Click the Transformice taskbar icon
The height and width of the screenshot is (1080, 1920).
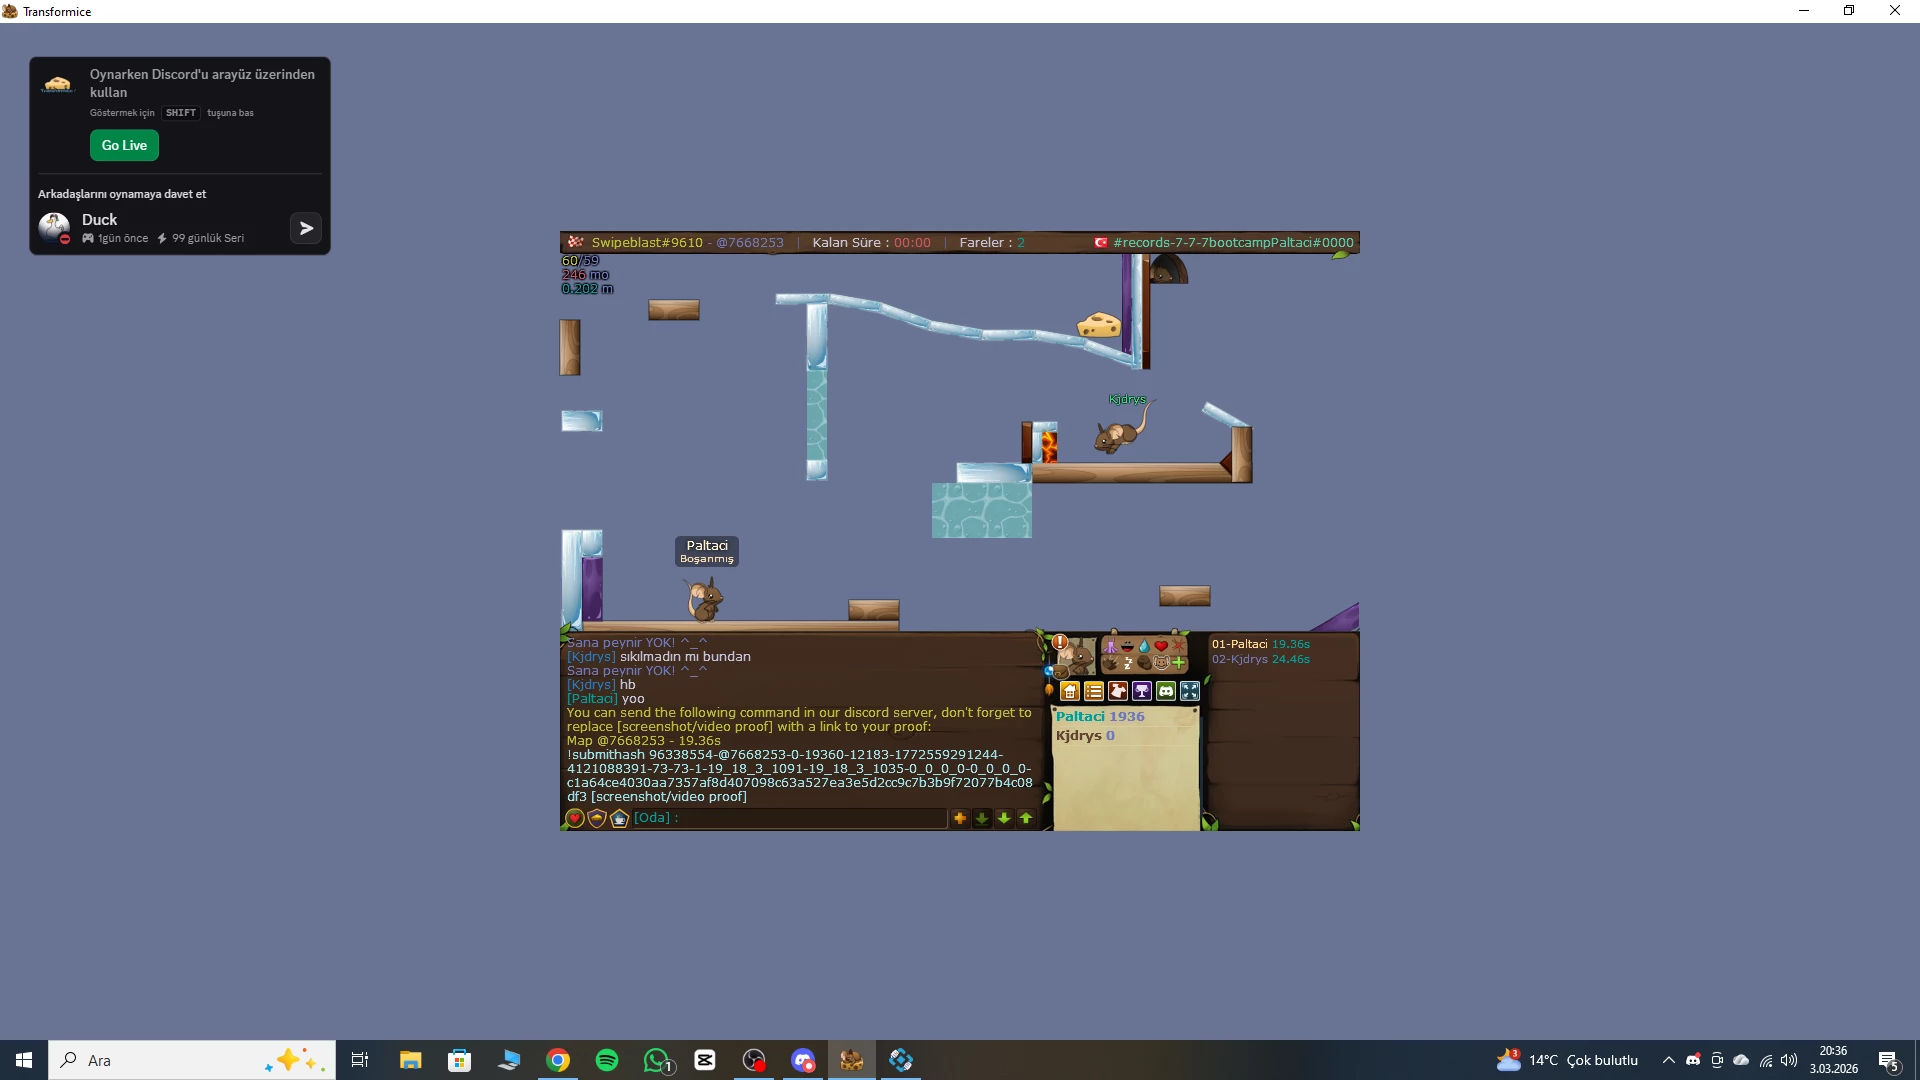(x=852, y=1060)
